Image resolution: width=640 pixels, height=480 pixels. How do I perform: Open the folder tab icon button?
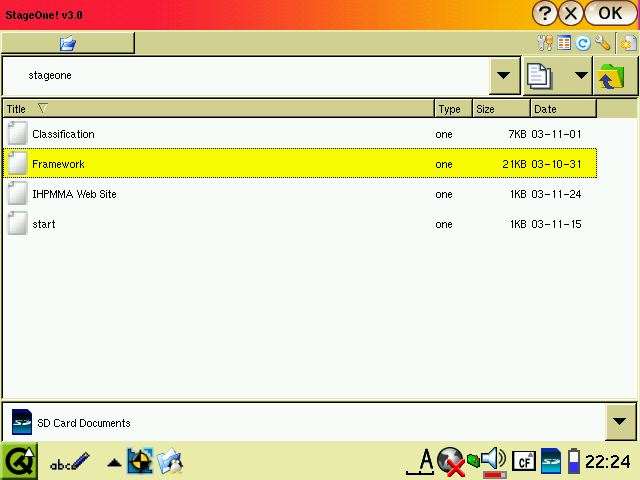click(68, 43)
